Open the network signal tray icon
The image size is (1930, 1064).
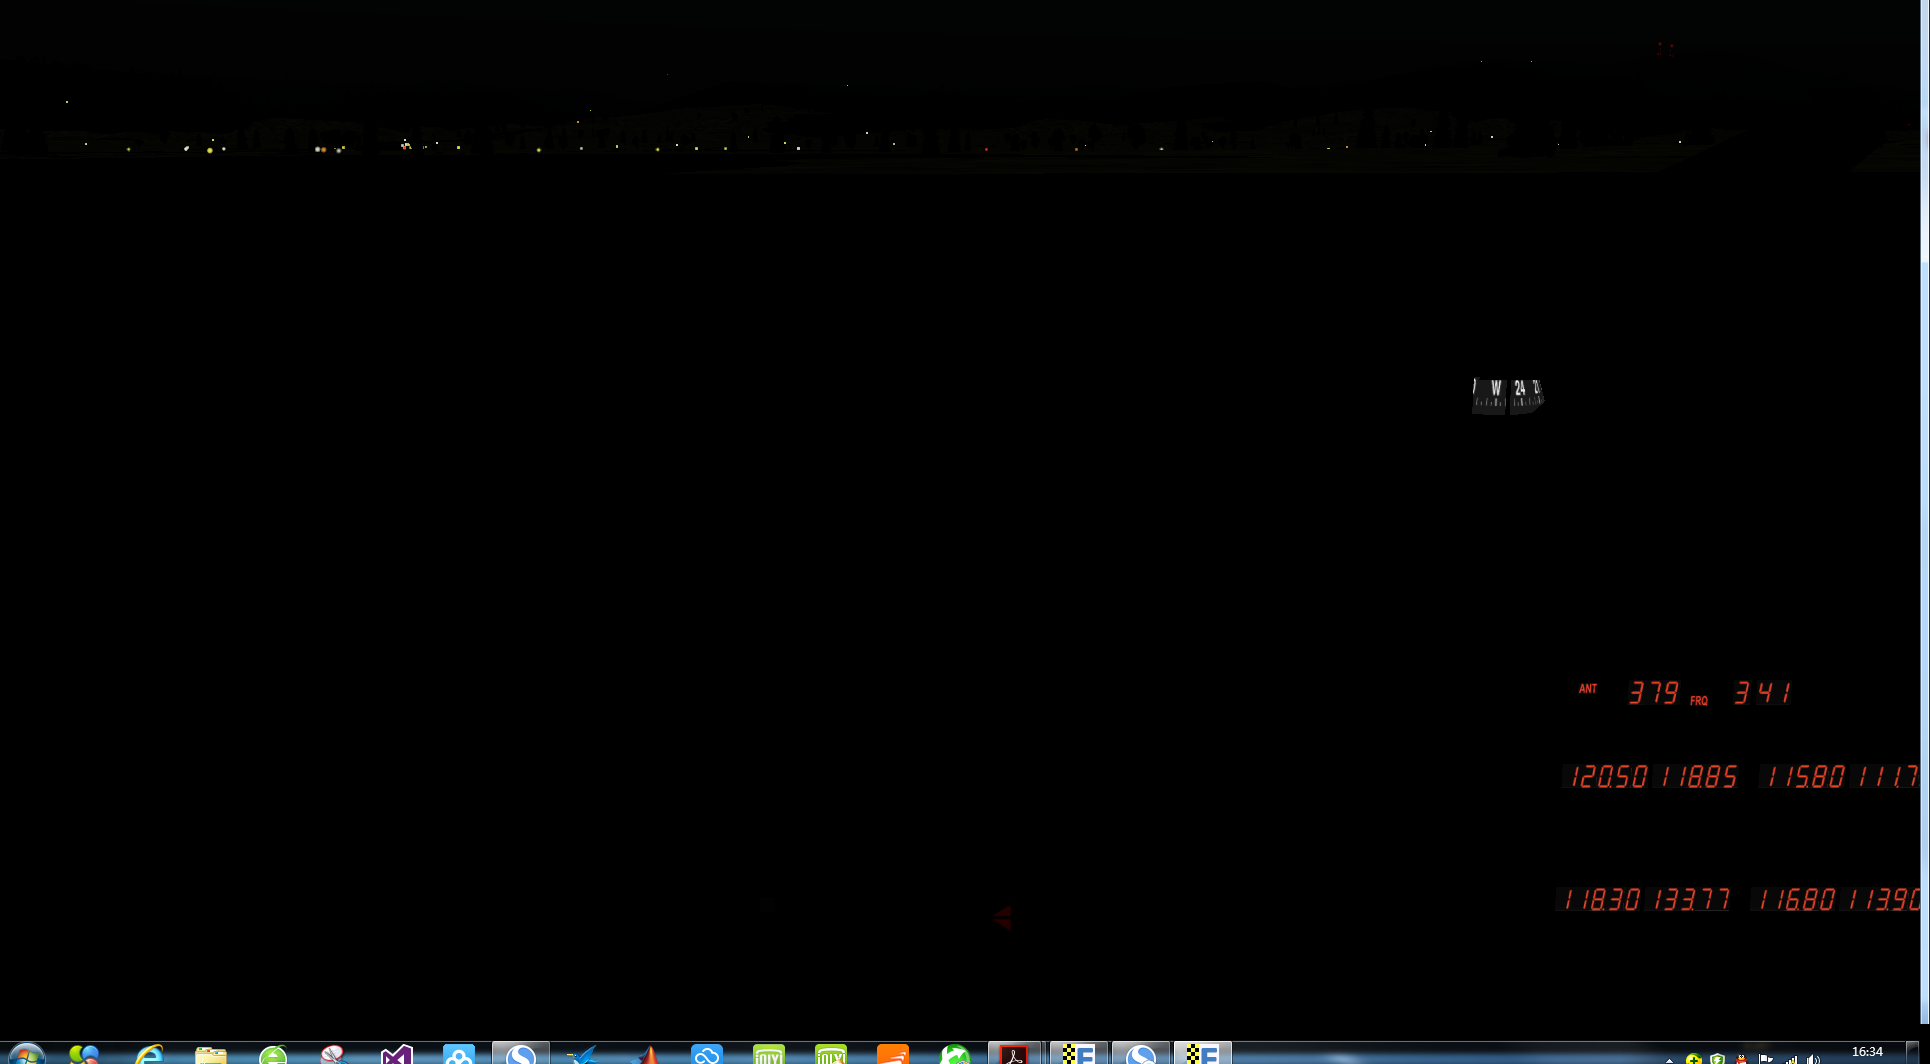[1790, 1059]
